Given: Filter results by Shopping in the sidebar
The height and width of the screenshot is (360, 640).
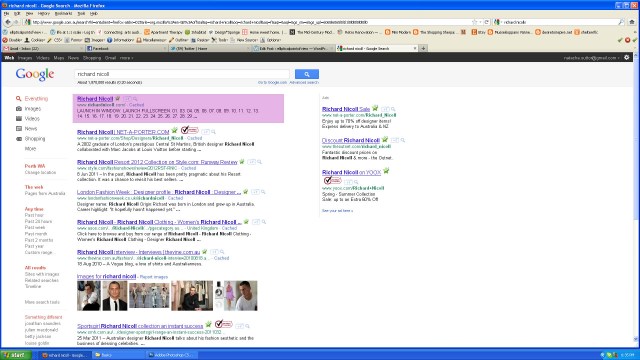Looking at the screenshot, I should point(35,139).
